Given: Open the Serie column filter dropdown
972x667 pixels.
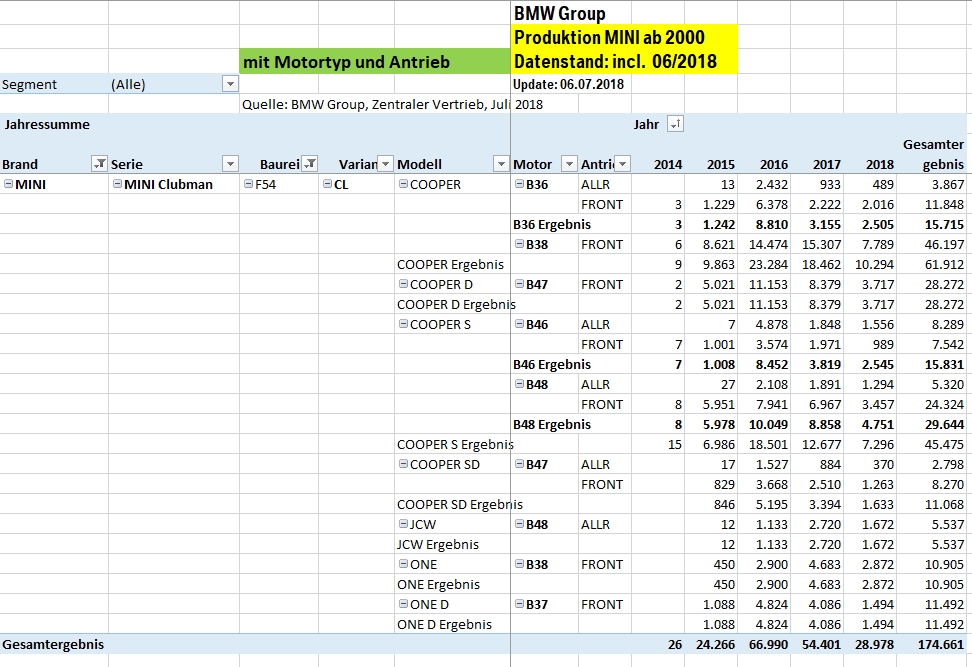Looking at the screenshot, I should [230, 163].
